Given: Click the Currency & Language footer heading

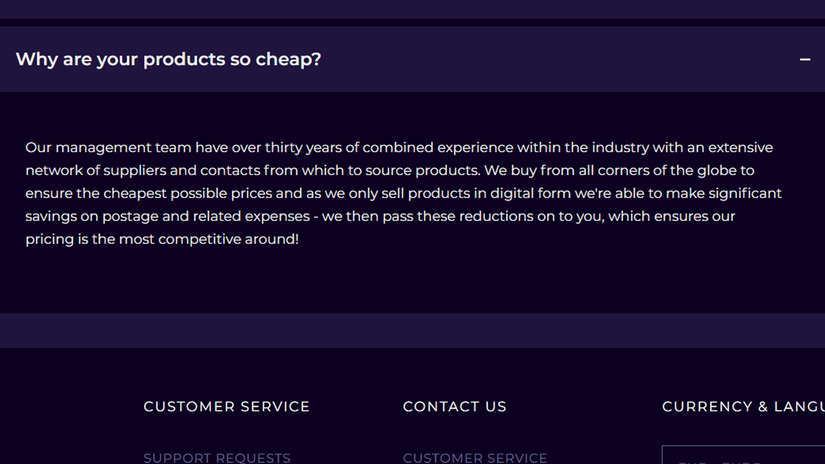Looking at the screenshot, I should click(x=743, y=407).
